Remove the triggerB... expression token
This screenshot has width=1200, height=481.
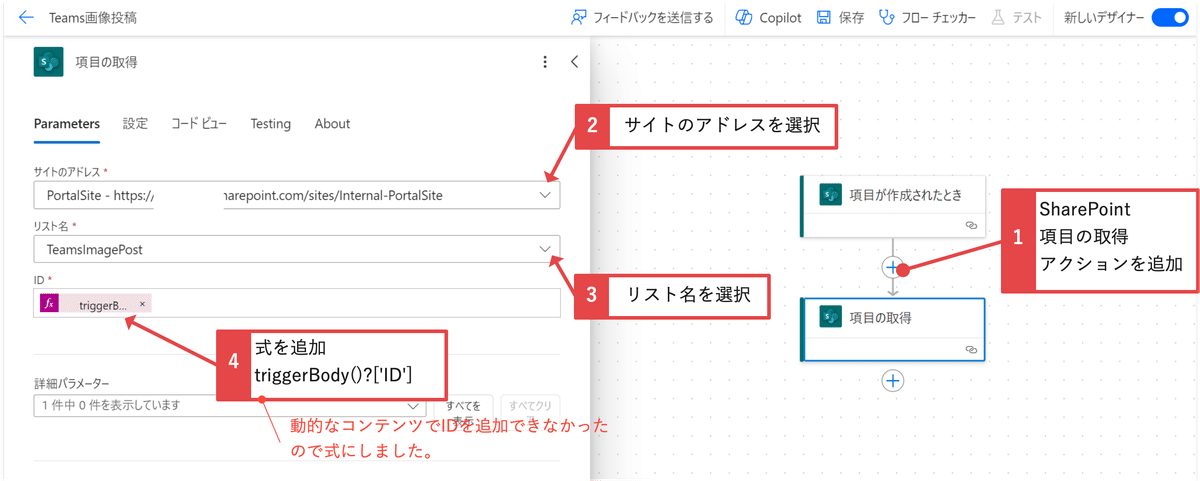[x=142, y=303]
